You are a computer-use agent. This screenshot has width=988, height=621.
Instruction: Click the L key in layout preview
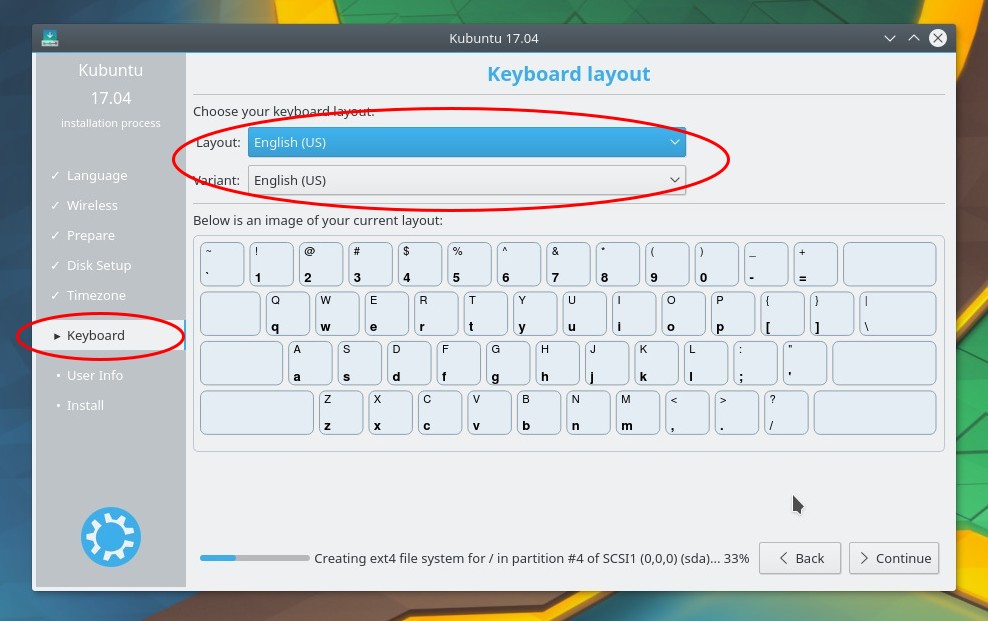coord(706,363)
